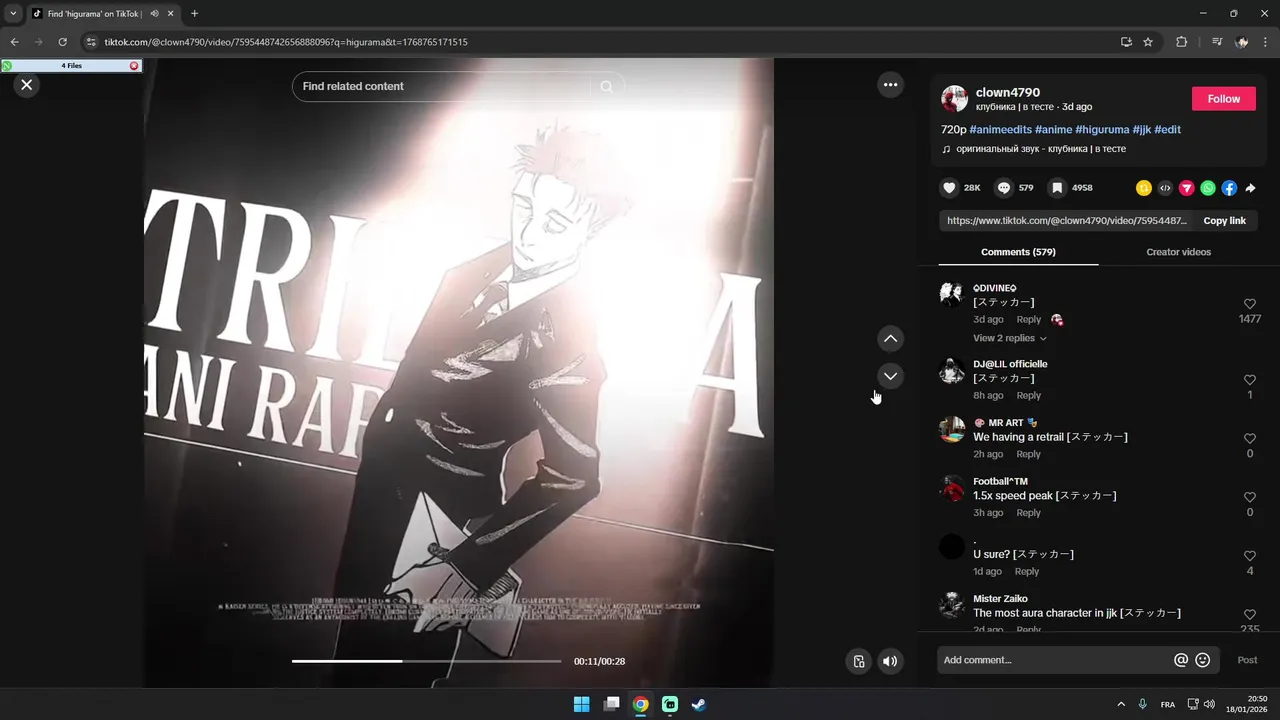The image size is (1280, 720).
Task: Close the 4 Files overlay widget
Action: (134, 66)
